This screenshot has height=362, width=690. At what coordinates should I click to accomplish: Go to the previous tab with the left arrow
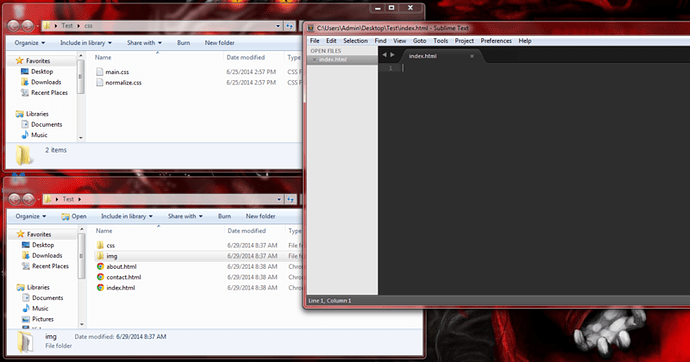(x=384, y=55)
